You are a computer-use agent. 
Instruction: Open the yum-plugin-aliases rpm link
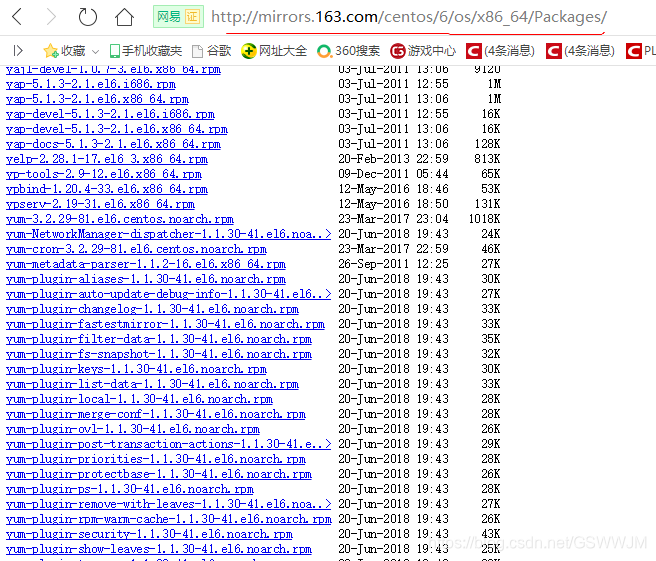click(146, 279)
